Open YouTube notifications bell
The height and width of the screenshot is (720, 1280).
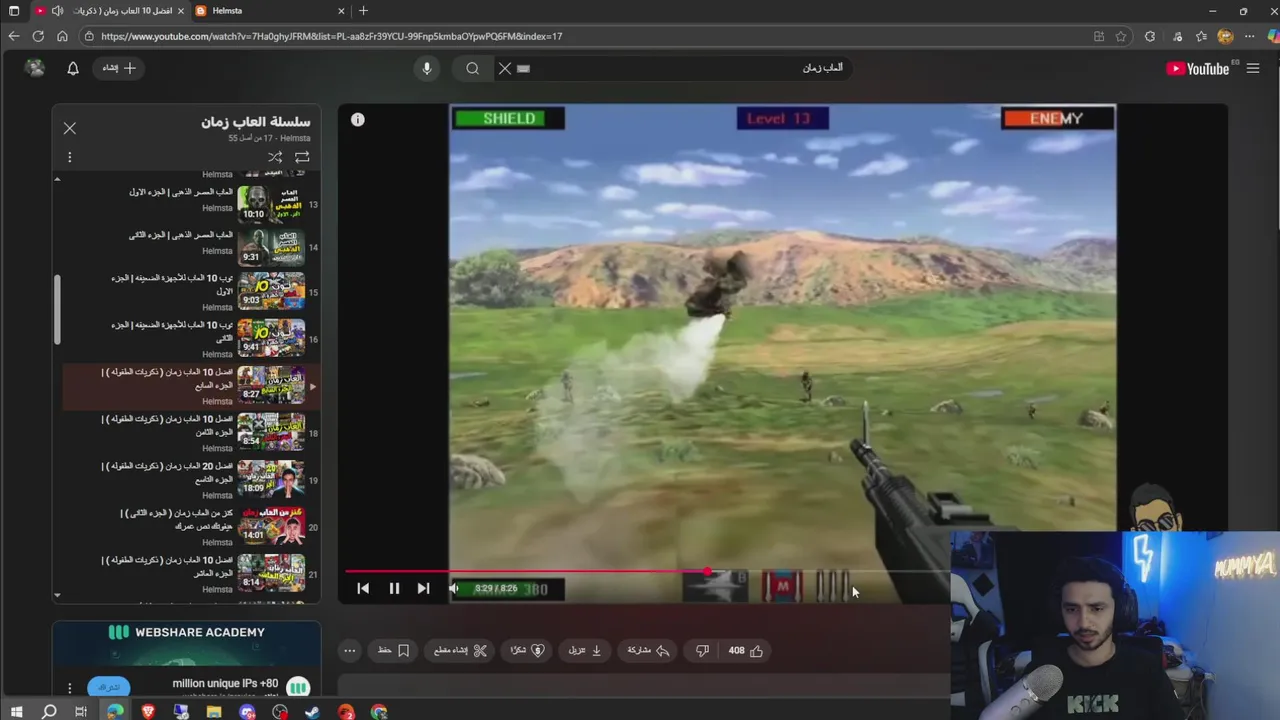tap(73, 68)
